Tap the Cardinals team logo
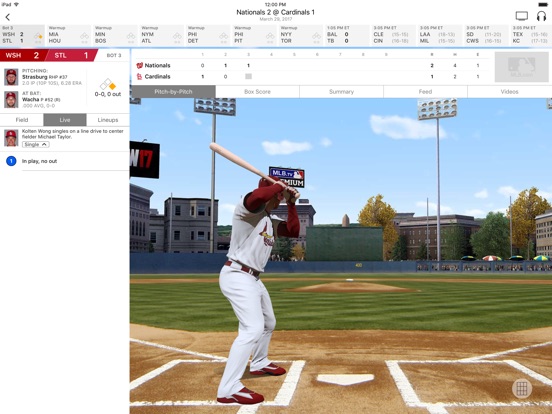 point(139,76)
